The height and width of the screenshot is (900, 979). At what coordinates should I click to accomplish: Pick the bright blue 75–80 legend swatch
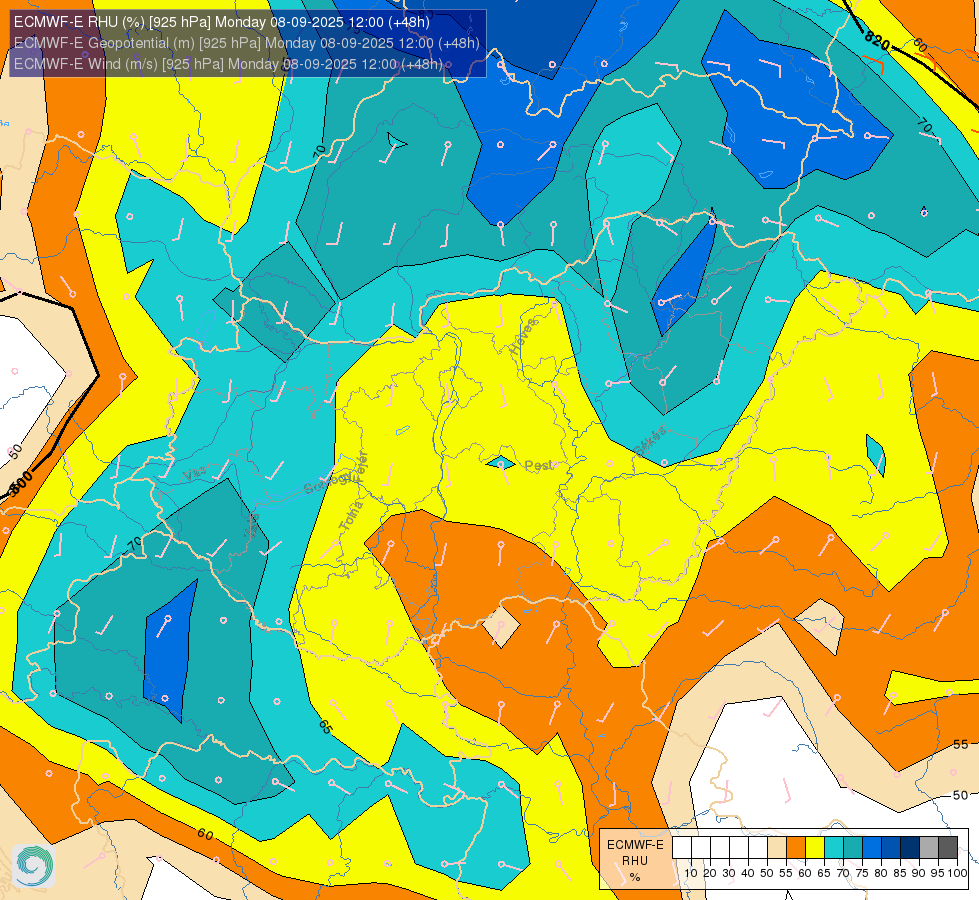(x=872, y=848)
